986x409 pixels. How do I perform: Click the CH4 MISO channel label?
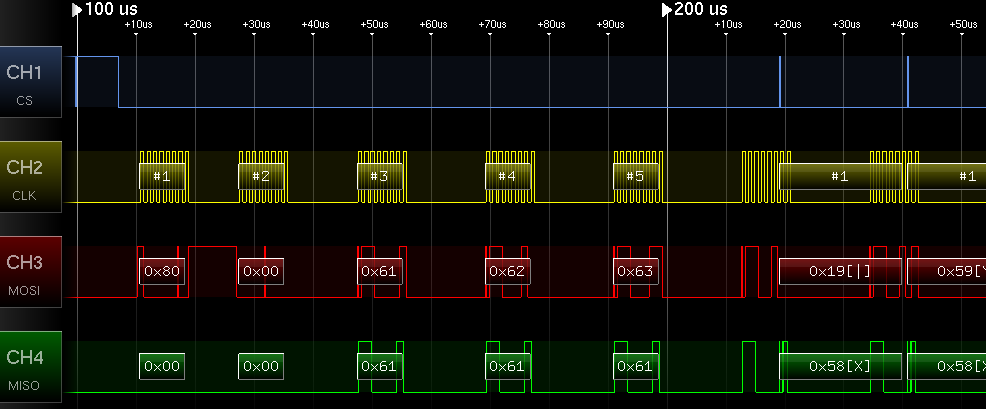(x=33, y=366)
